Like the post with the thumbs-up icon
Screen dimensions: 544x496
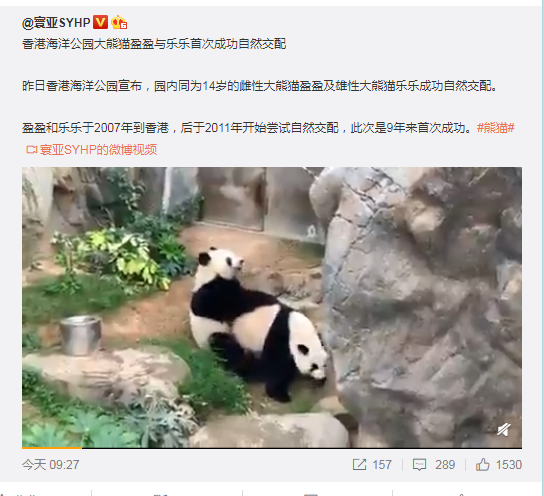tap(482, 464)
